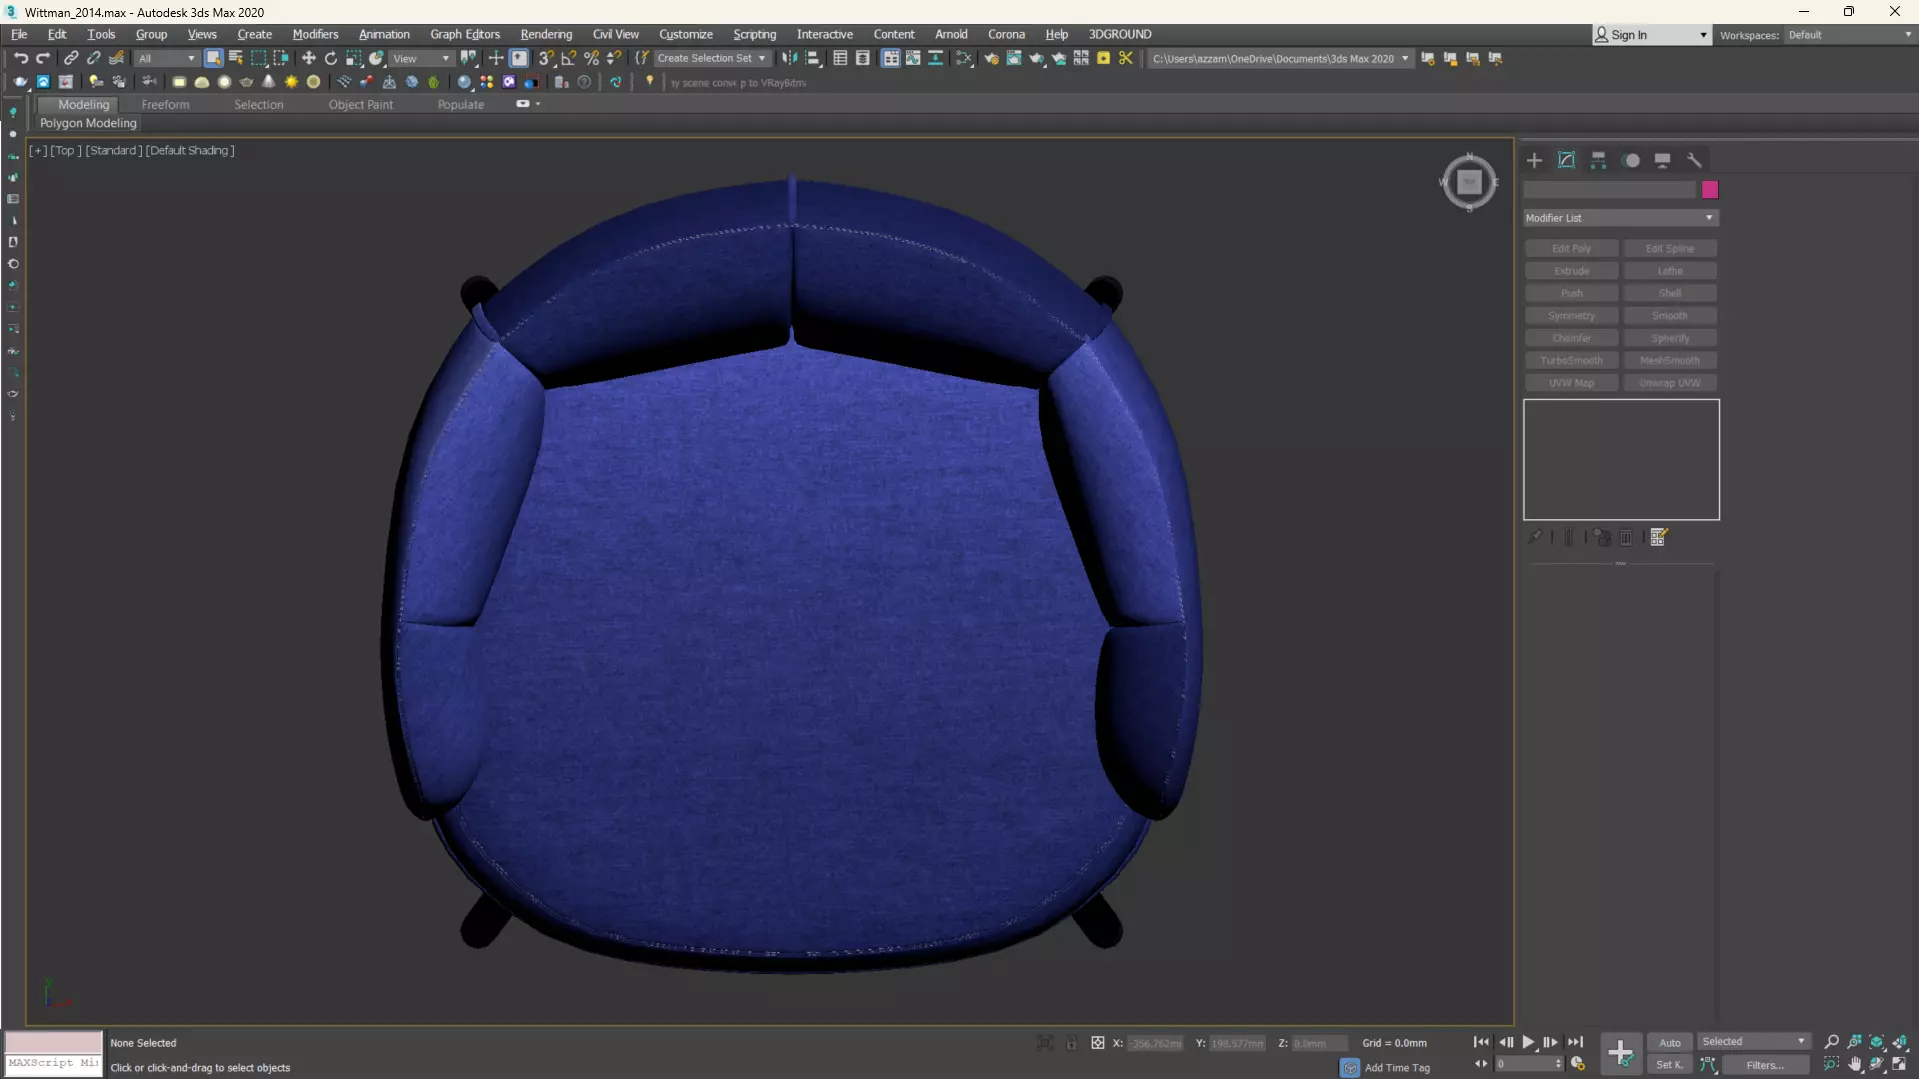Open the Graph Editors menu

pyautogui.click(x=465, y=34)
